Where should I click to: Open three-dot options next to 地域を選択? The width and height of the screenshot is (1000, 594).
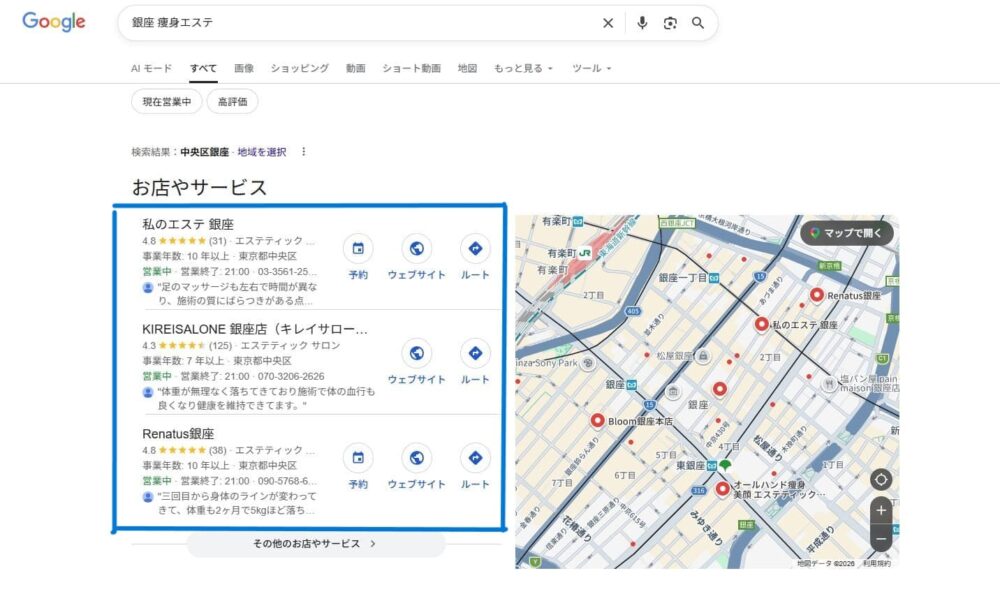[x=304, y=152]
